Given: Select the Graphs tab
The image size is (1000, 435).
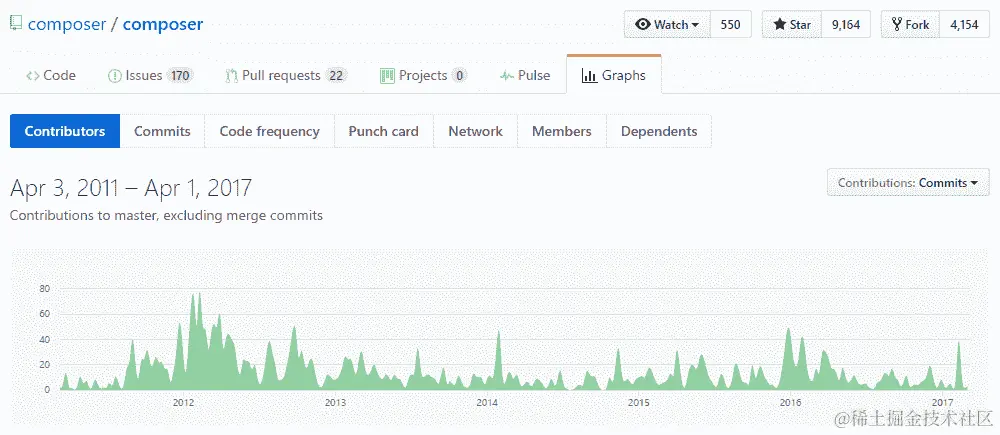Looking at the screenshot, I should tap(614, 75).
